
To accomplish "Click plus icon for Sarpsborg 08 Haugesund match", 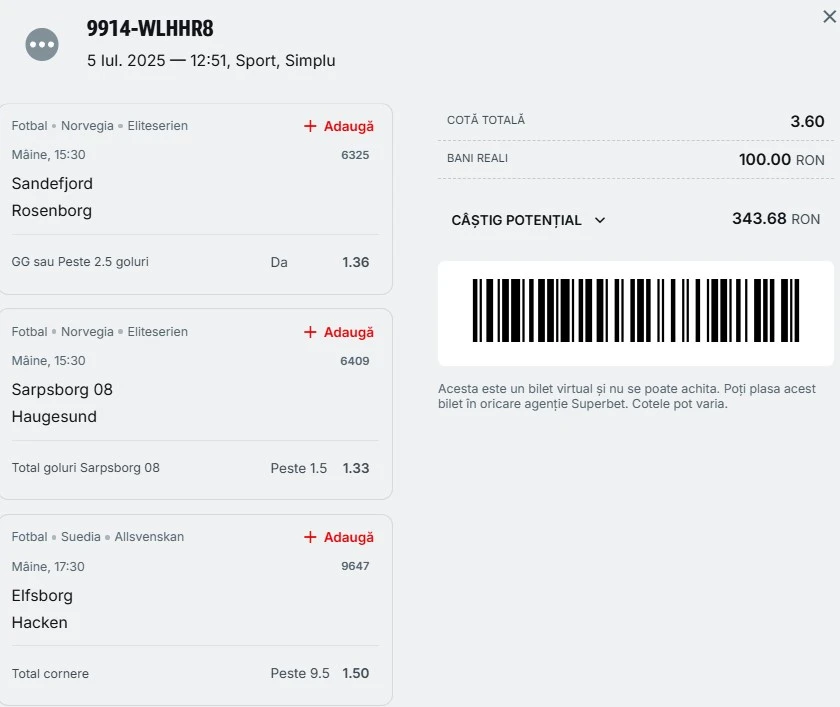I will point(310,332).
